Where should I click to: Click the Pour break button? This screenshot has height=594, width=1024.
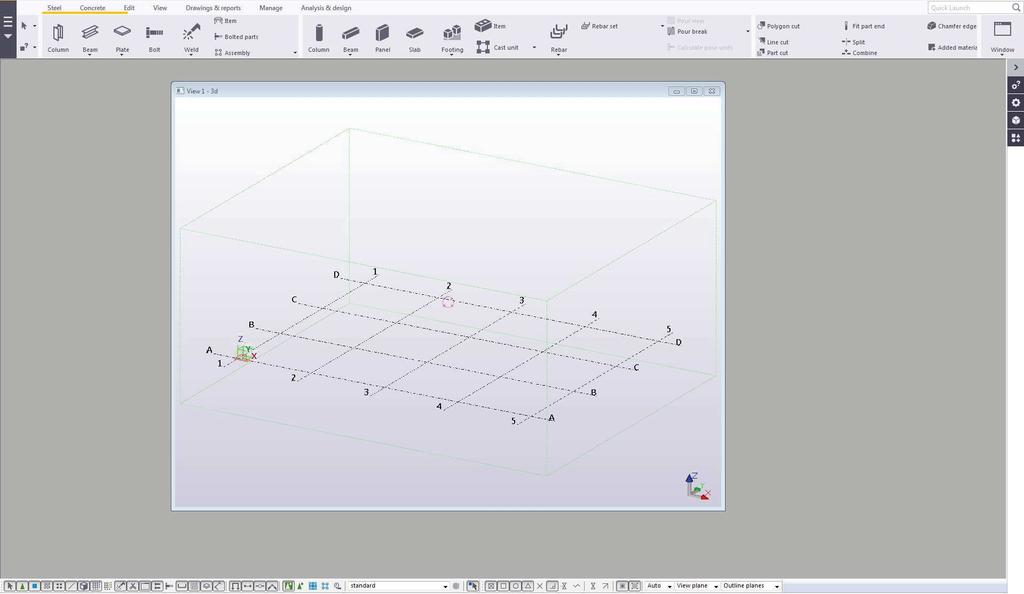(x=687, y=31)
